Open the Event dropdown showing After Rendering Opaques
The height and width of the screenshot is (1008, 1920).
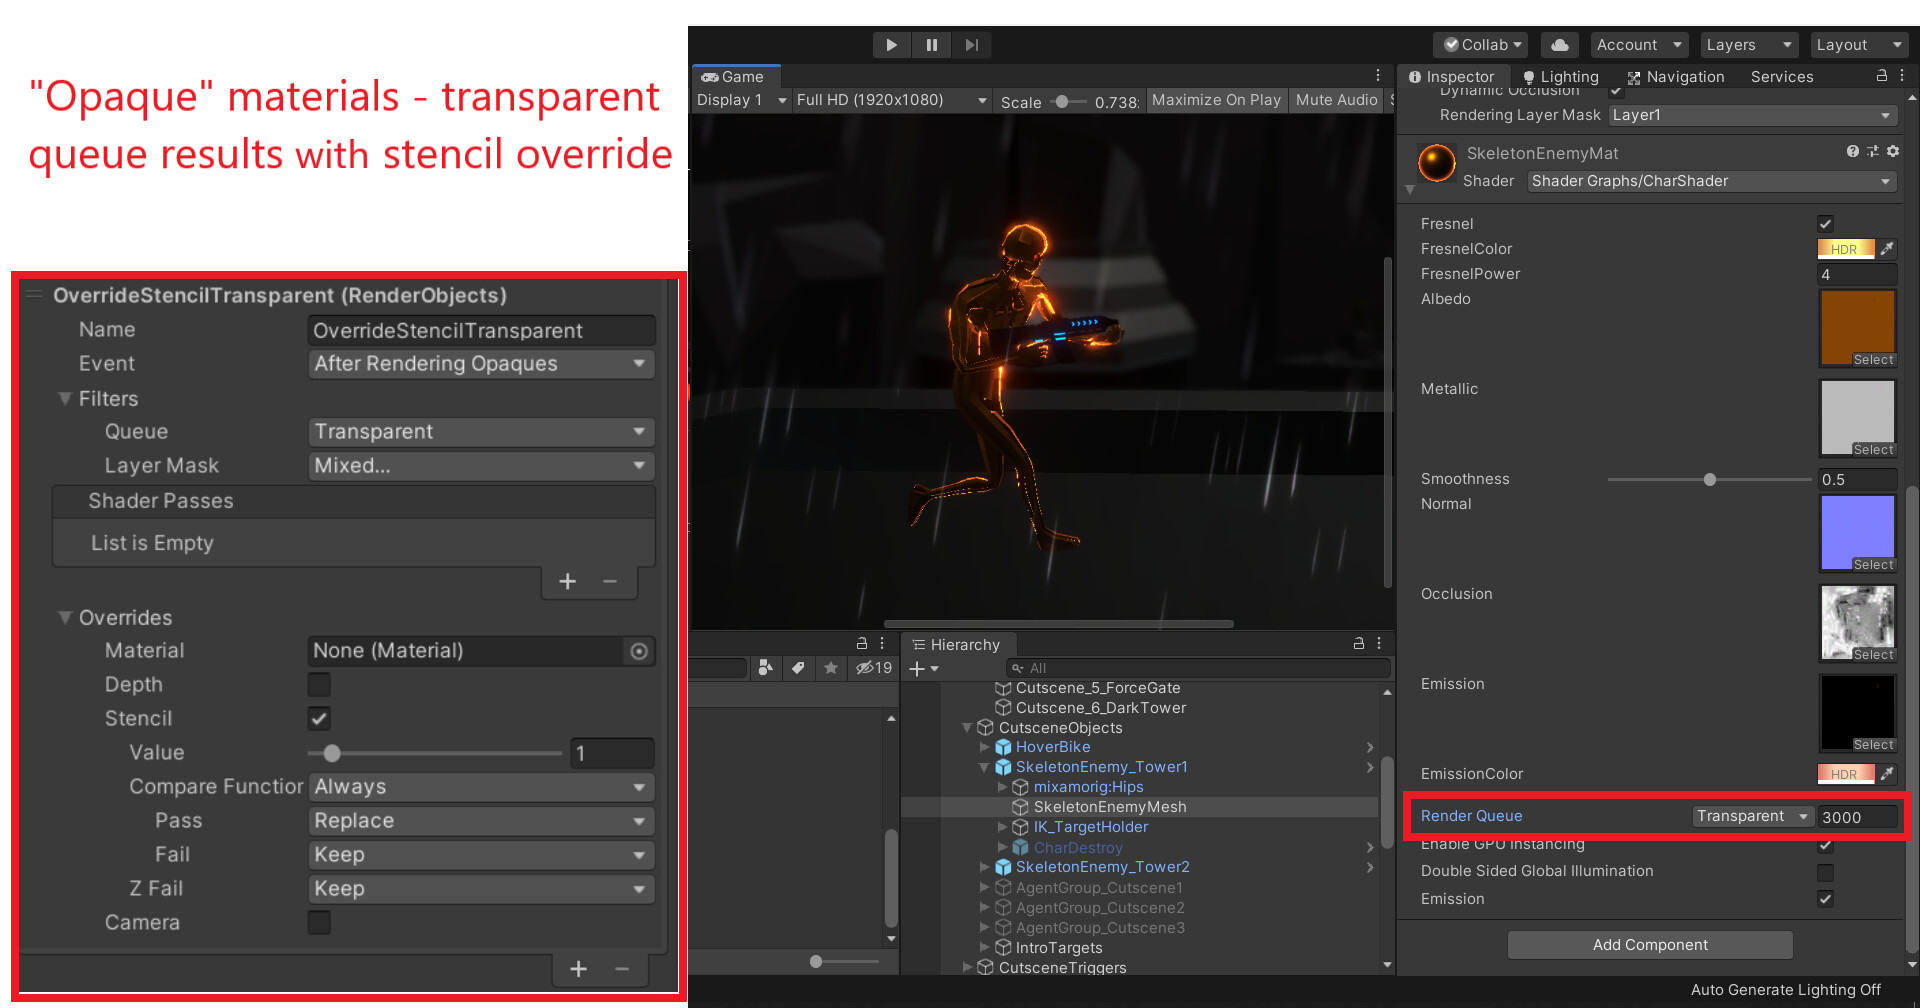(x=480, y=364)
